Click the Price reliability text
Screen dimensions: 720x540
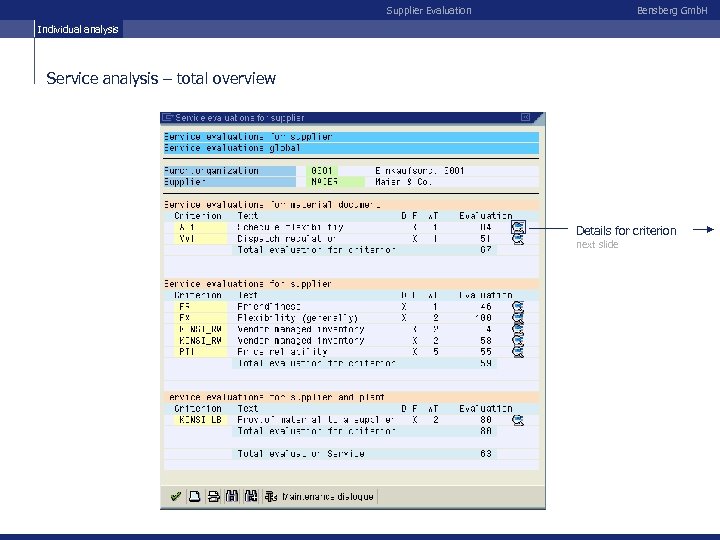(x=282, y=352)
